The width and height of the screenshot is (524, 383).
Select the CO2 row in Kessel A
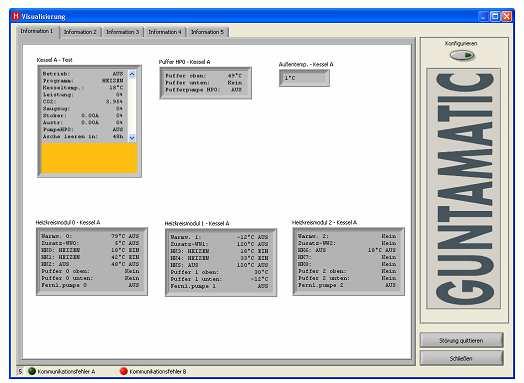click(83, 102)
